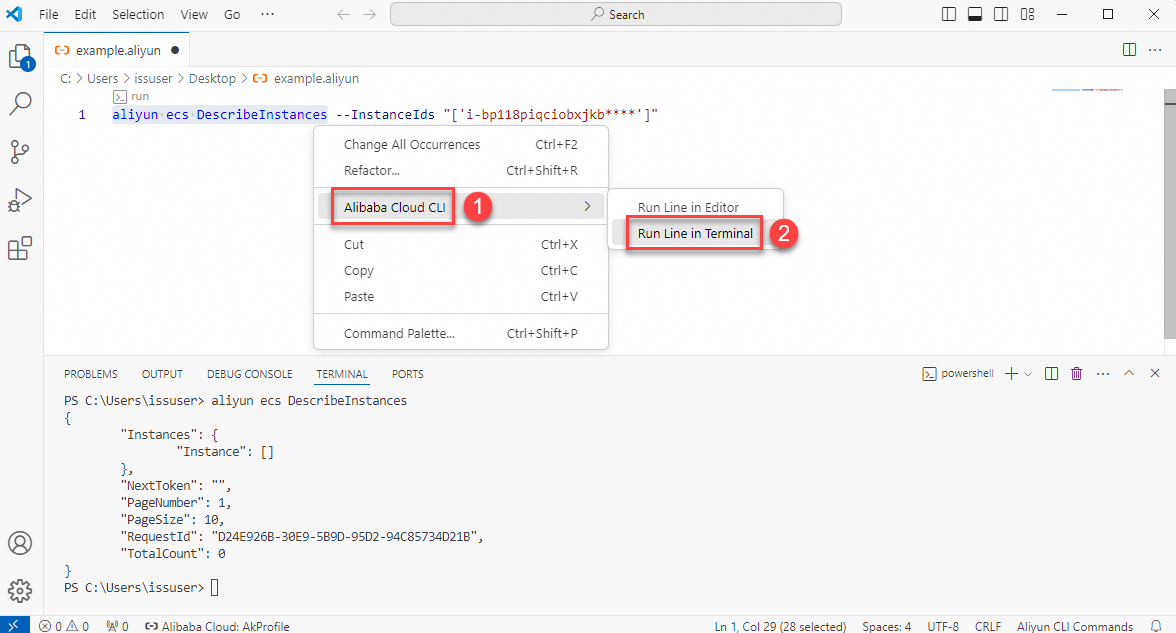1176x633 pixels.
Task: Open the notifications bell
Action: [x=1156, y=626]
